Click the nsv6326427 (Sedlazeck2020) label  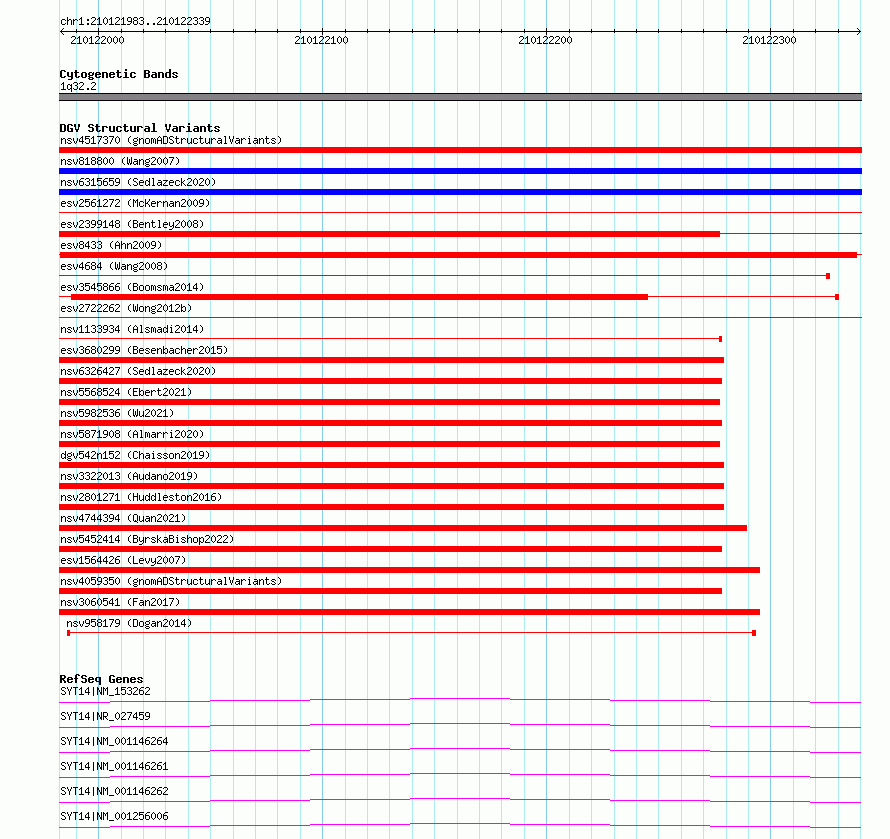click(138, 371)
